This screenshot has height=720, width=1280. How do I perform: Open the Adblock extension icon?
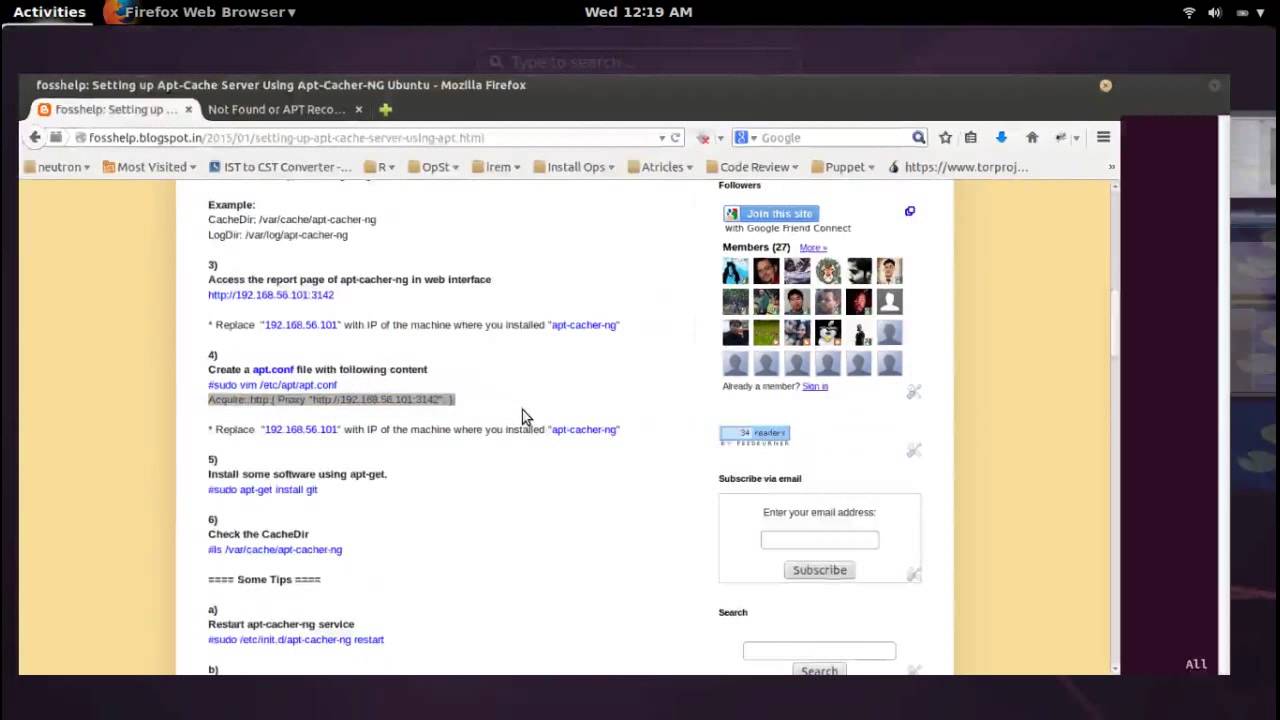(704, 138)
